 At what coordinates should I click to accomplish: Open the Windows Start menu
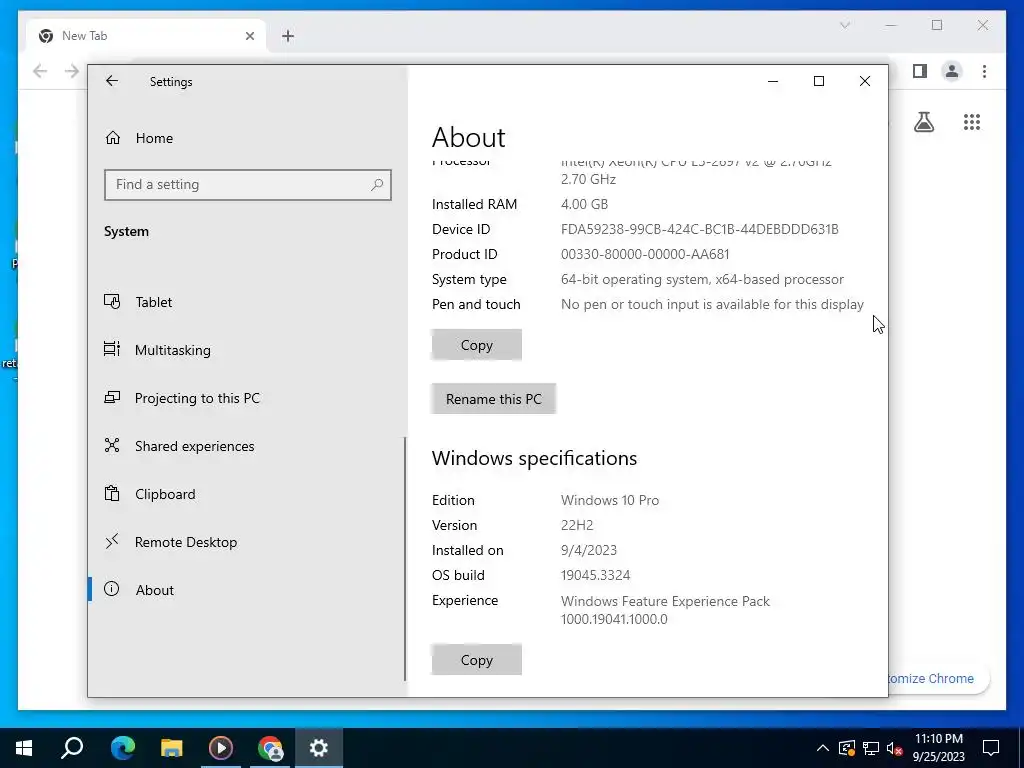24,748
